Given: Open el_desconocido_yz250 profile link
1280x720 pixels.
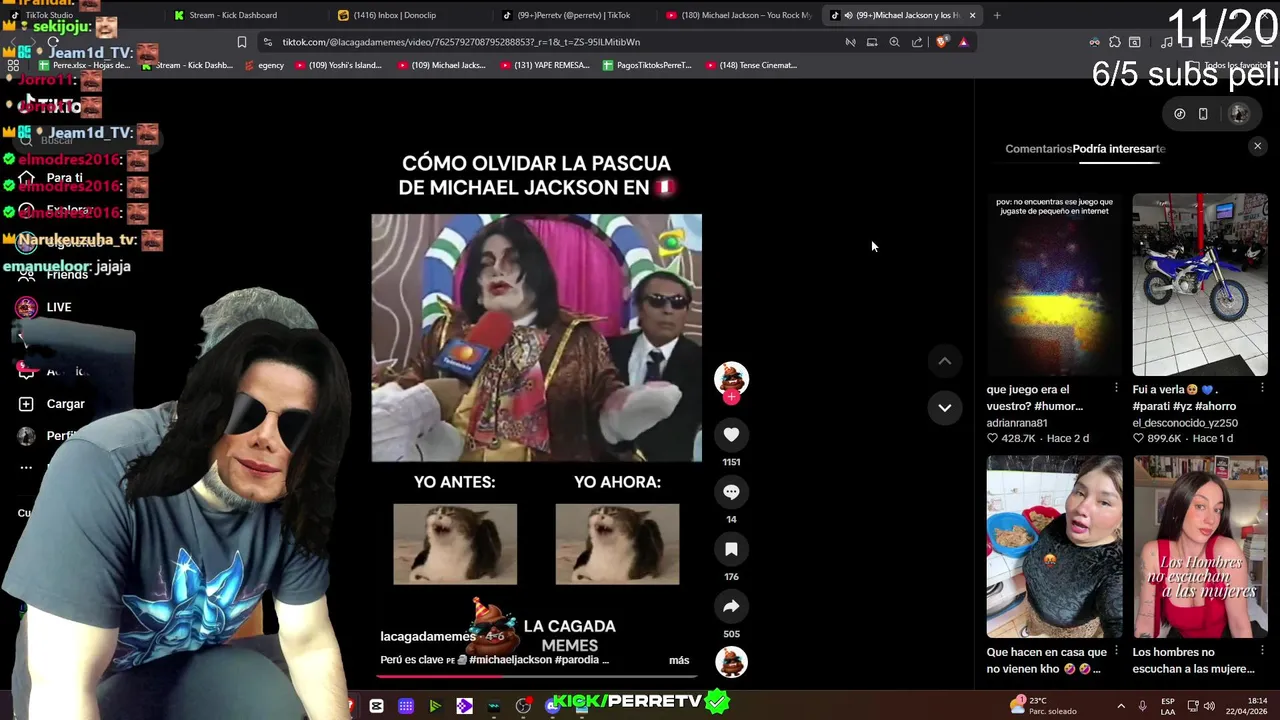Looking at the screenshot, I should [x=1185, y=423].
